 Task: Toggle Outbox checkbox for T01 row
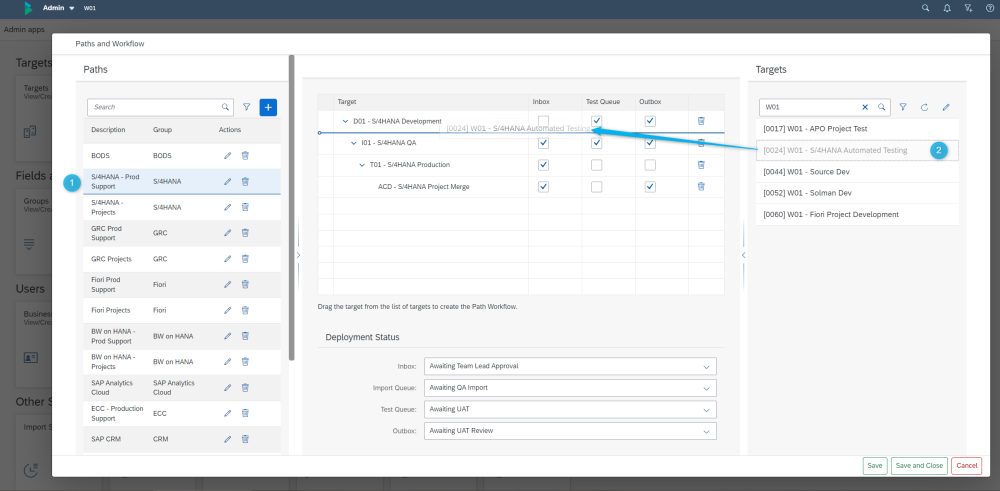click(x=650, y=165)
